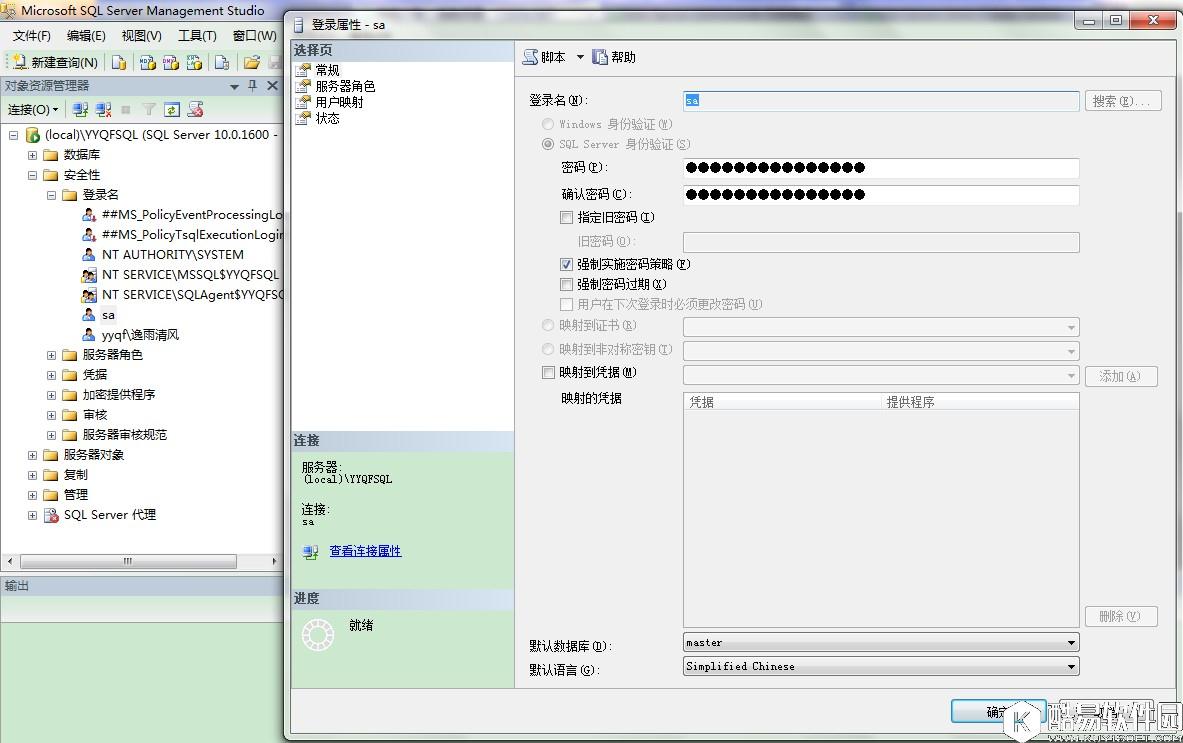1183x743 pixels.
Task: Click the Connect Object Explorer server icon
Action: pos(79,108)
